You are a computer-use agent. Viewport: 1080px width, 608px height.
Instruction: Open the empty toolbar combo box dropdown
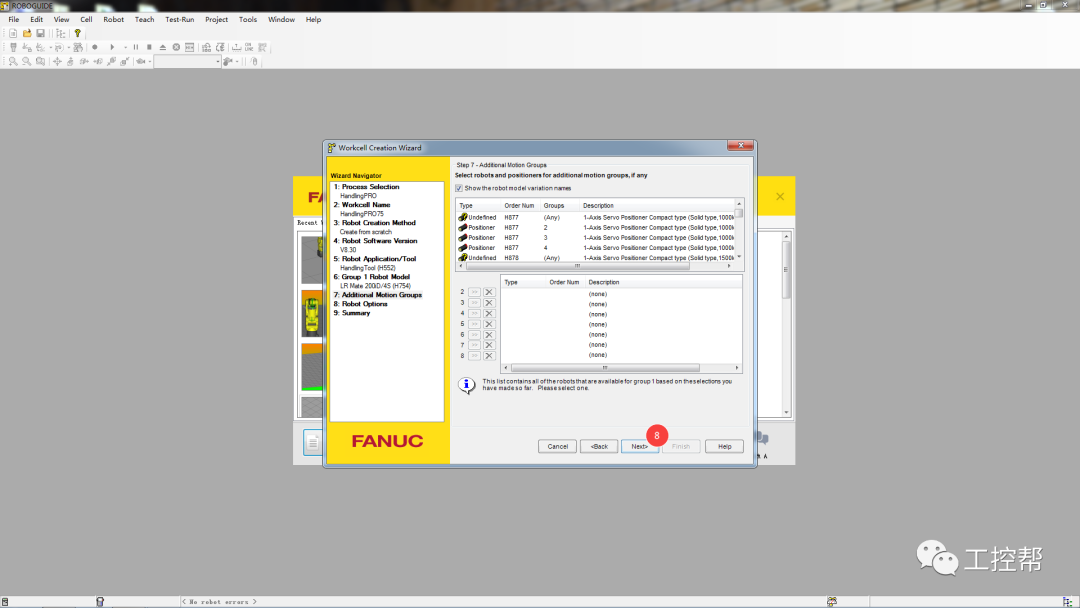click(x=218, y=61)
